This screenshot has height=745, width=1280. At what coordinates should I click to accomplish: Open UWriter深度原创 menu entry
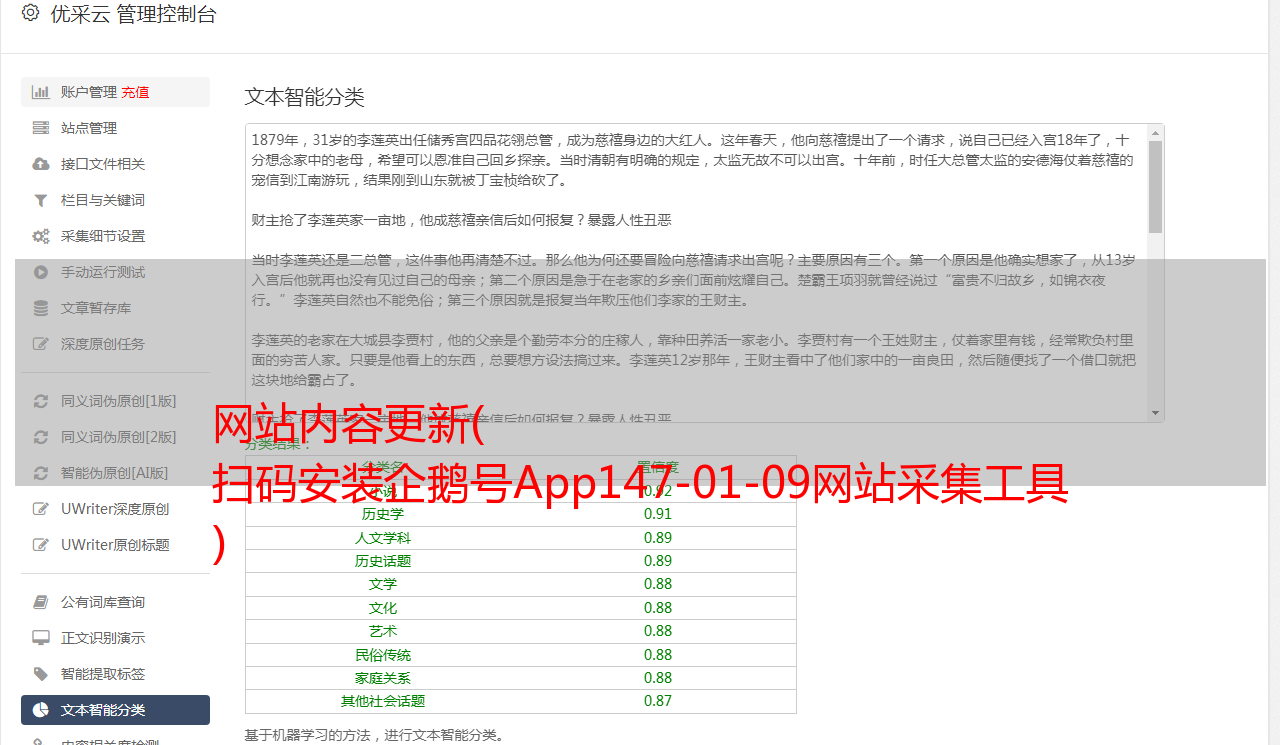click(x=115, y=509)
